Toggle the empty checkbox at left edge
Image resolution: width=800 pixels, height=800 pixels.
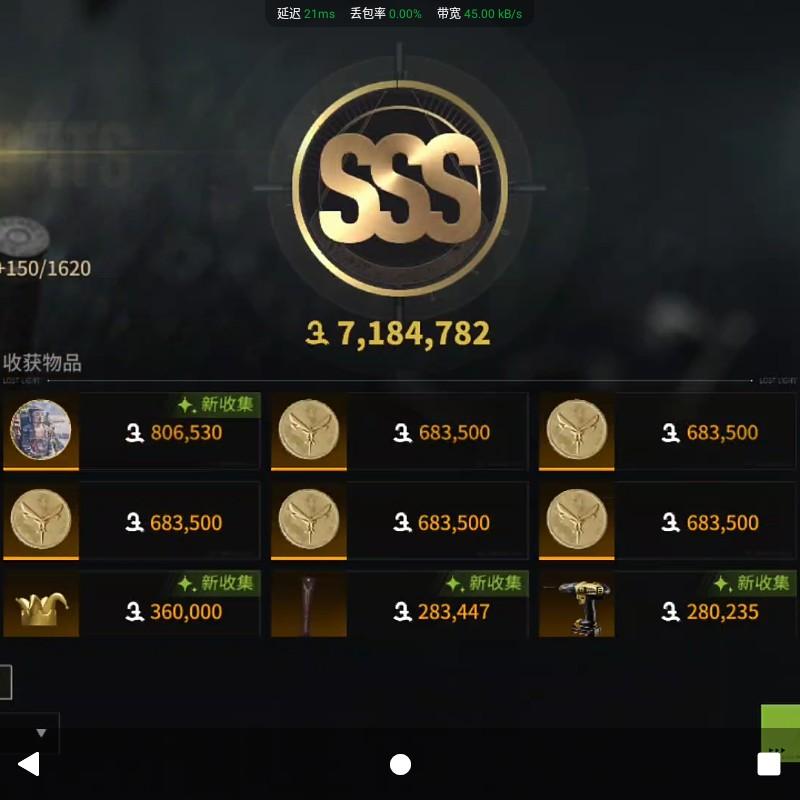[5, 682]
